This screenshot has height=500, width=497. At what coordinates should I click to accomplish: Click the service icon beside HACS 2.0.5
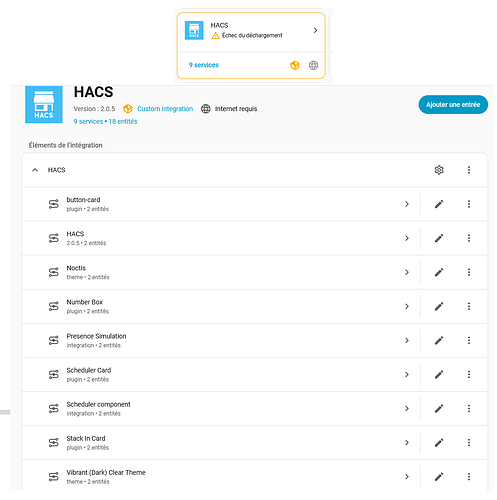[x=54, y=238]
